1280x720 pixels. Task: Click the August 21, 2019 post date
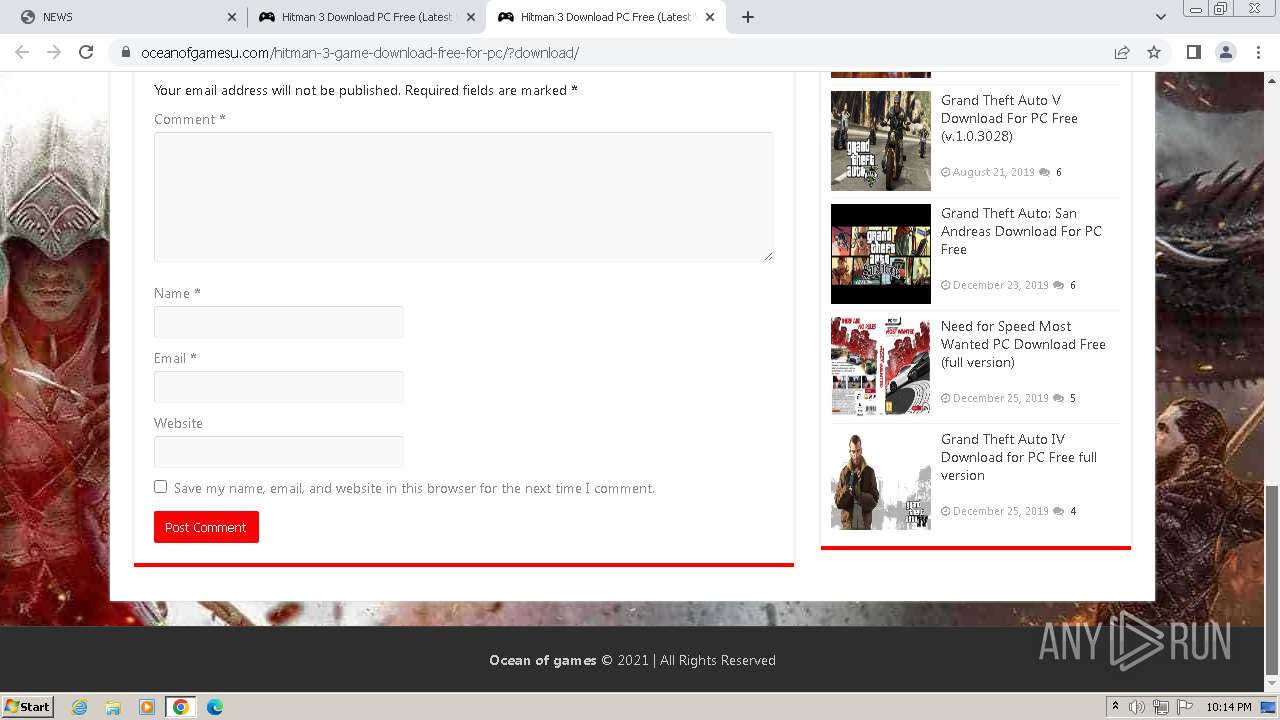click(x=993, y=172)
